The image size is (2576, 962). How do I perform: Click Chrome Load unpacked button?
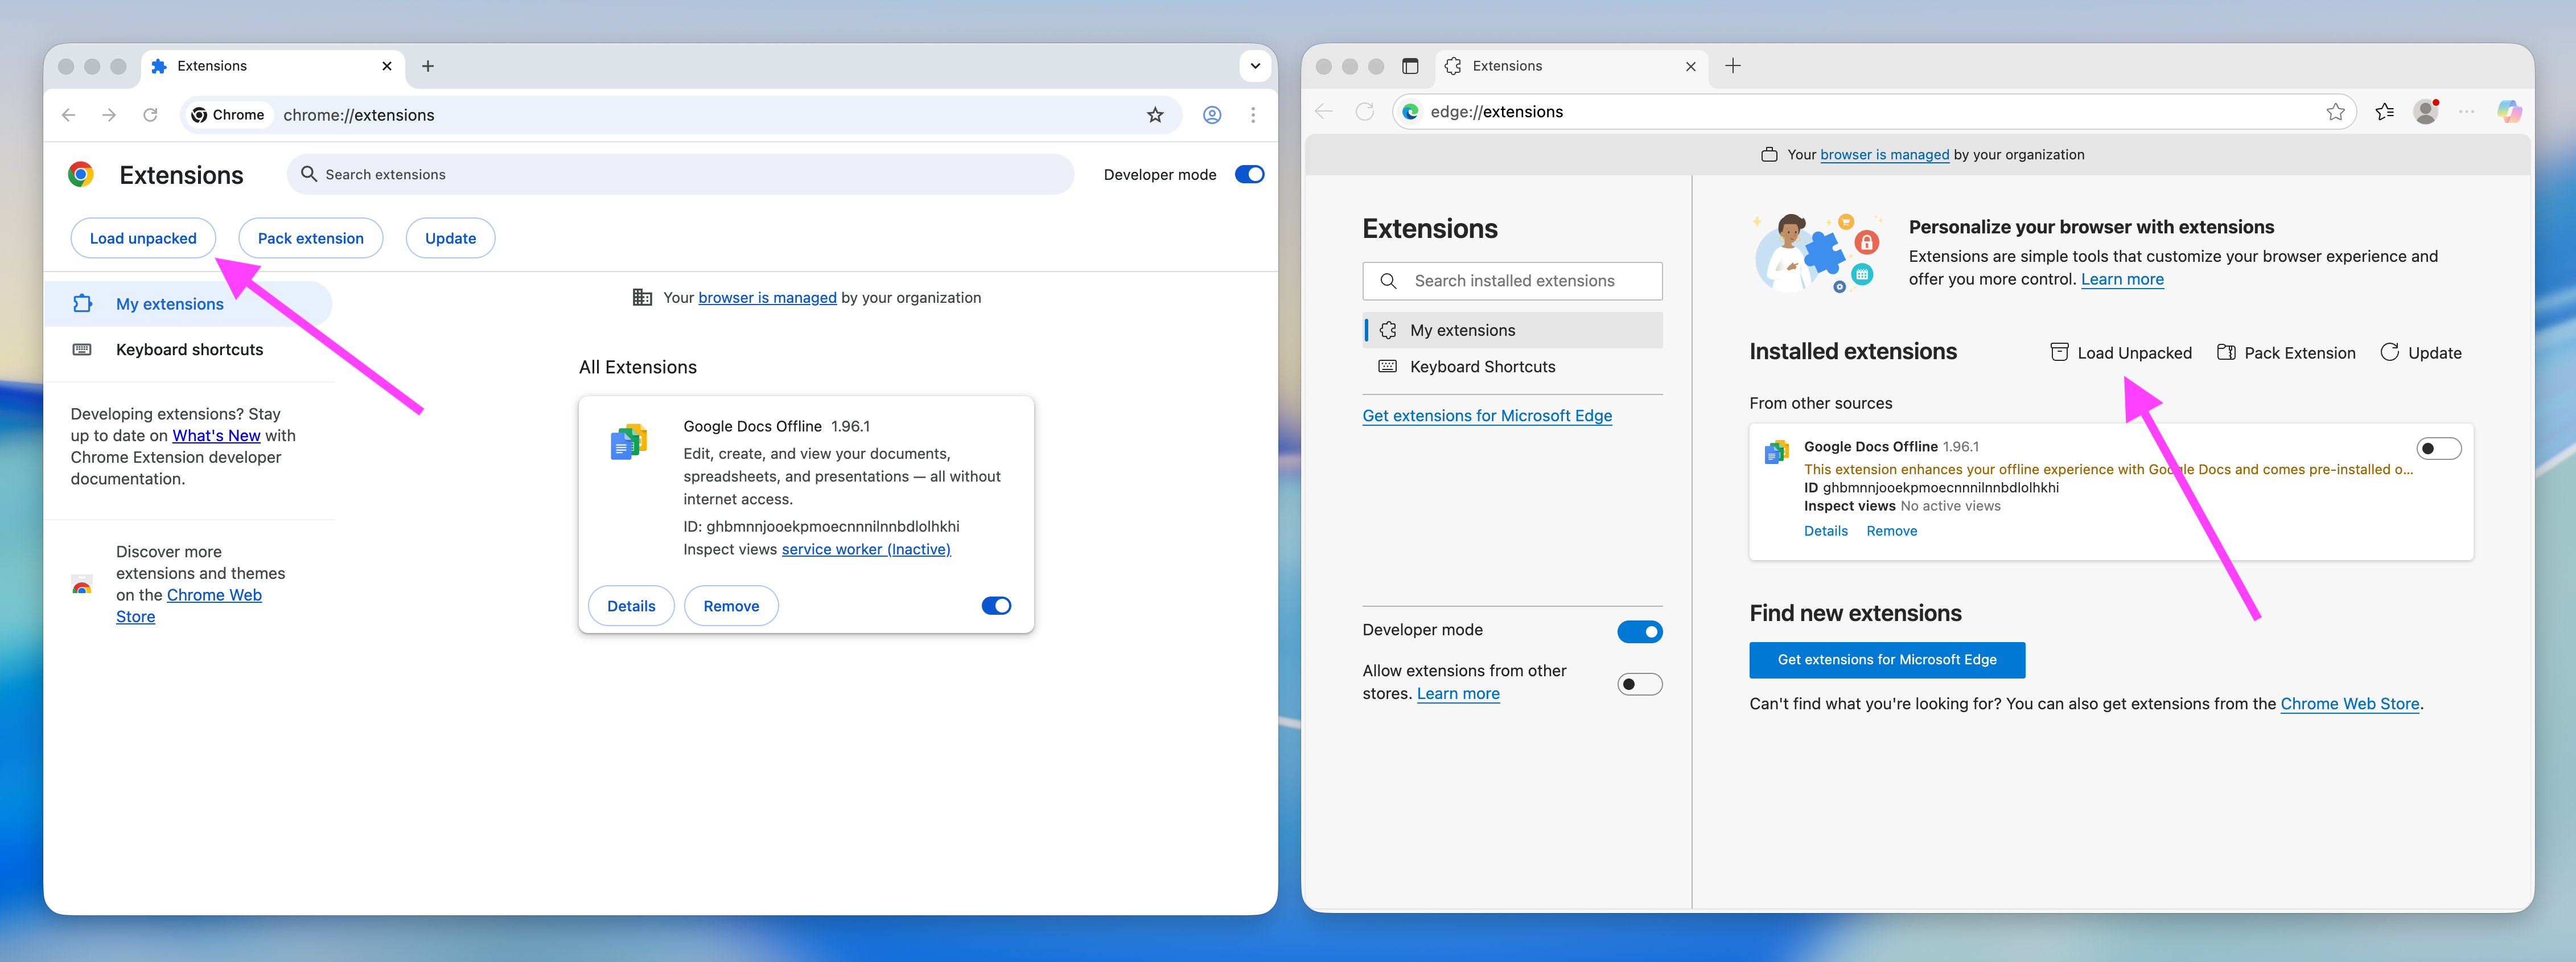tap(143, 238)
